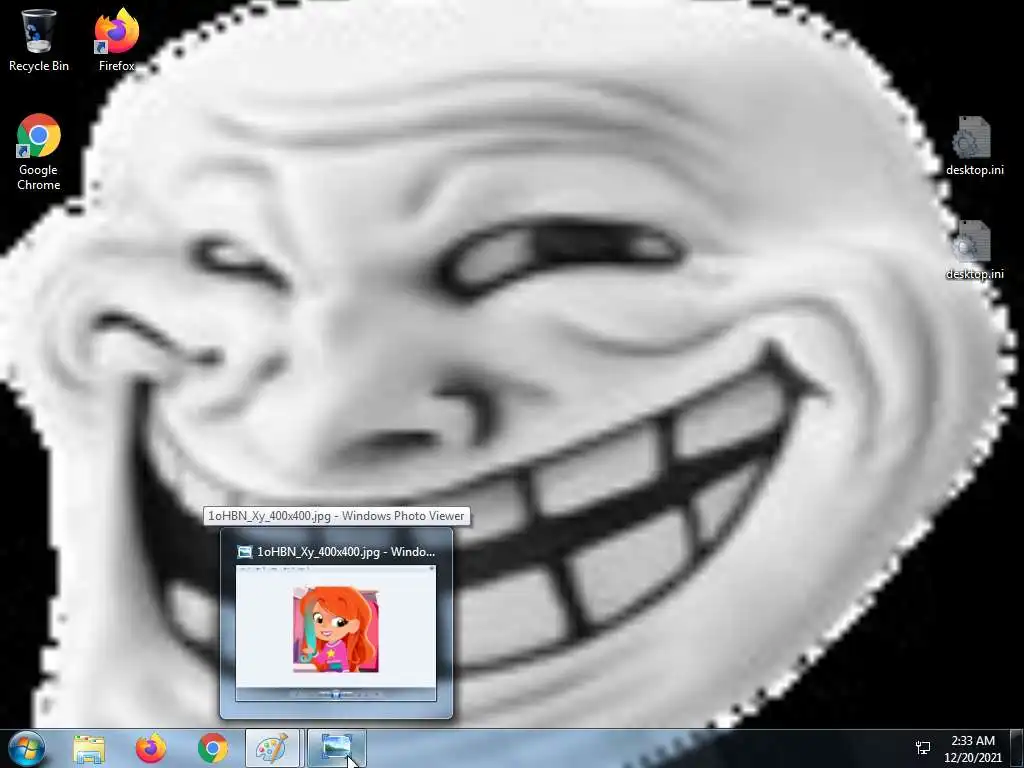This screenshot has width=1024, height=768.
Task: Open the Recycle Bin desktop icon
Action: pos(38,39)
